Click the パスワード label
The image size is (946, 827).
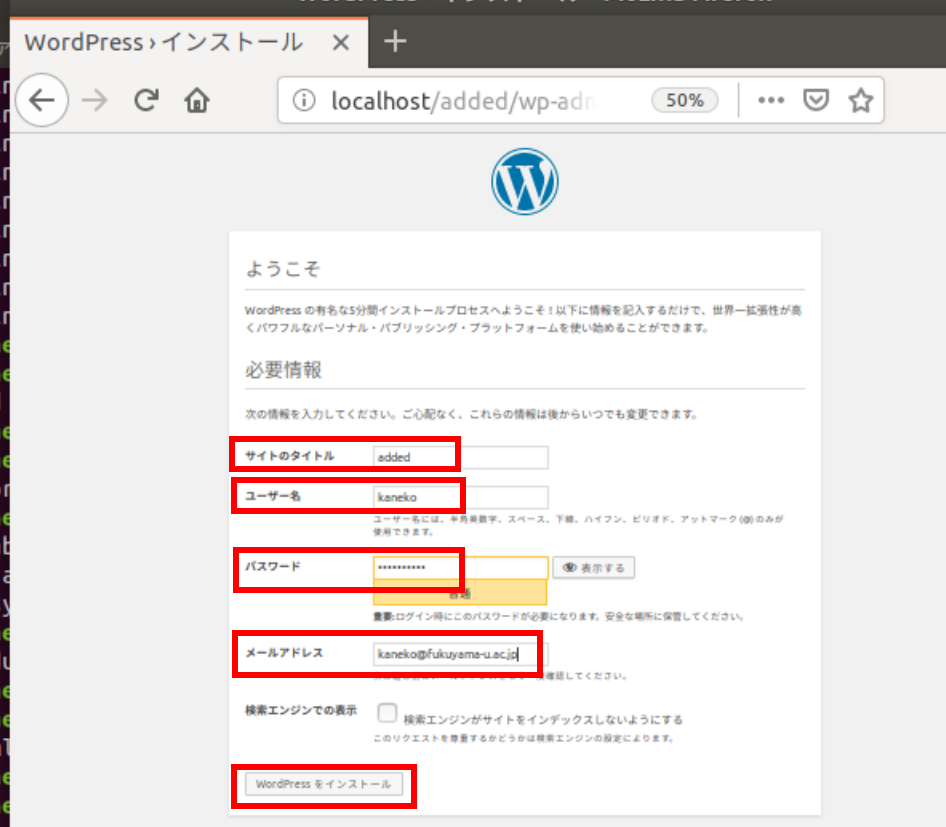[273, 566]
